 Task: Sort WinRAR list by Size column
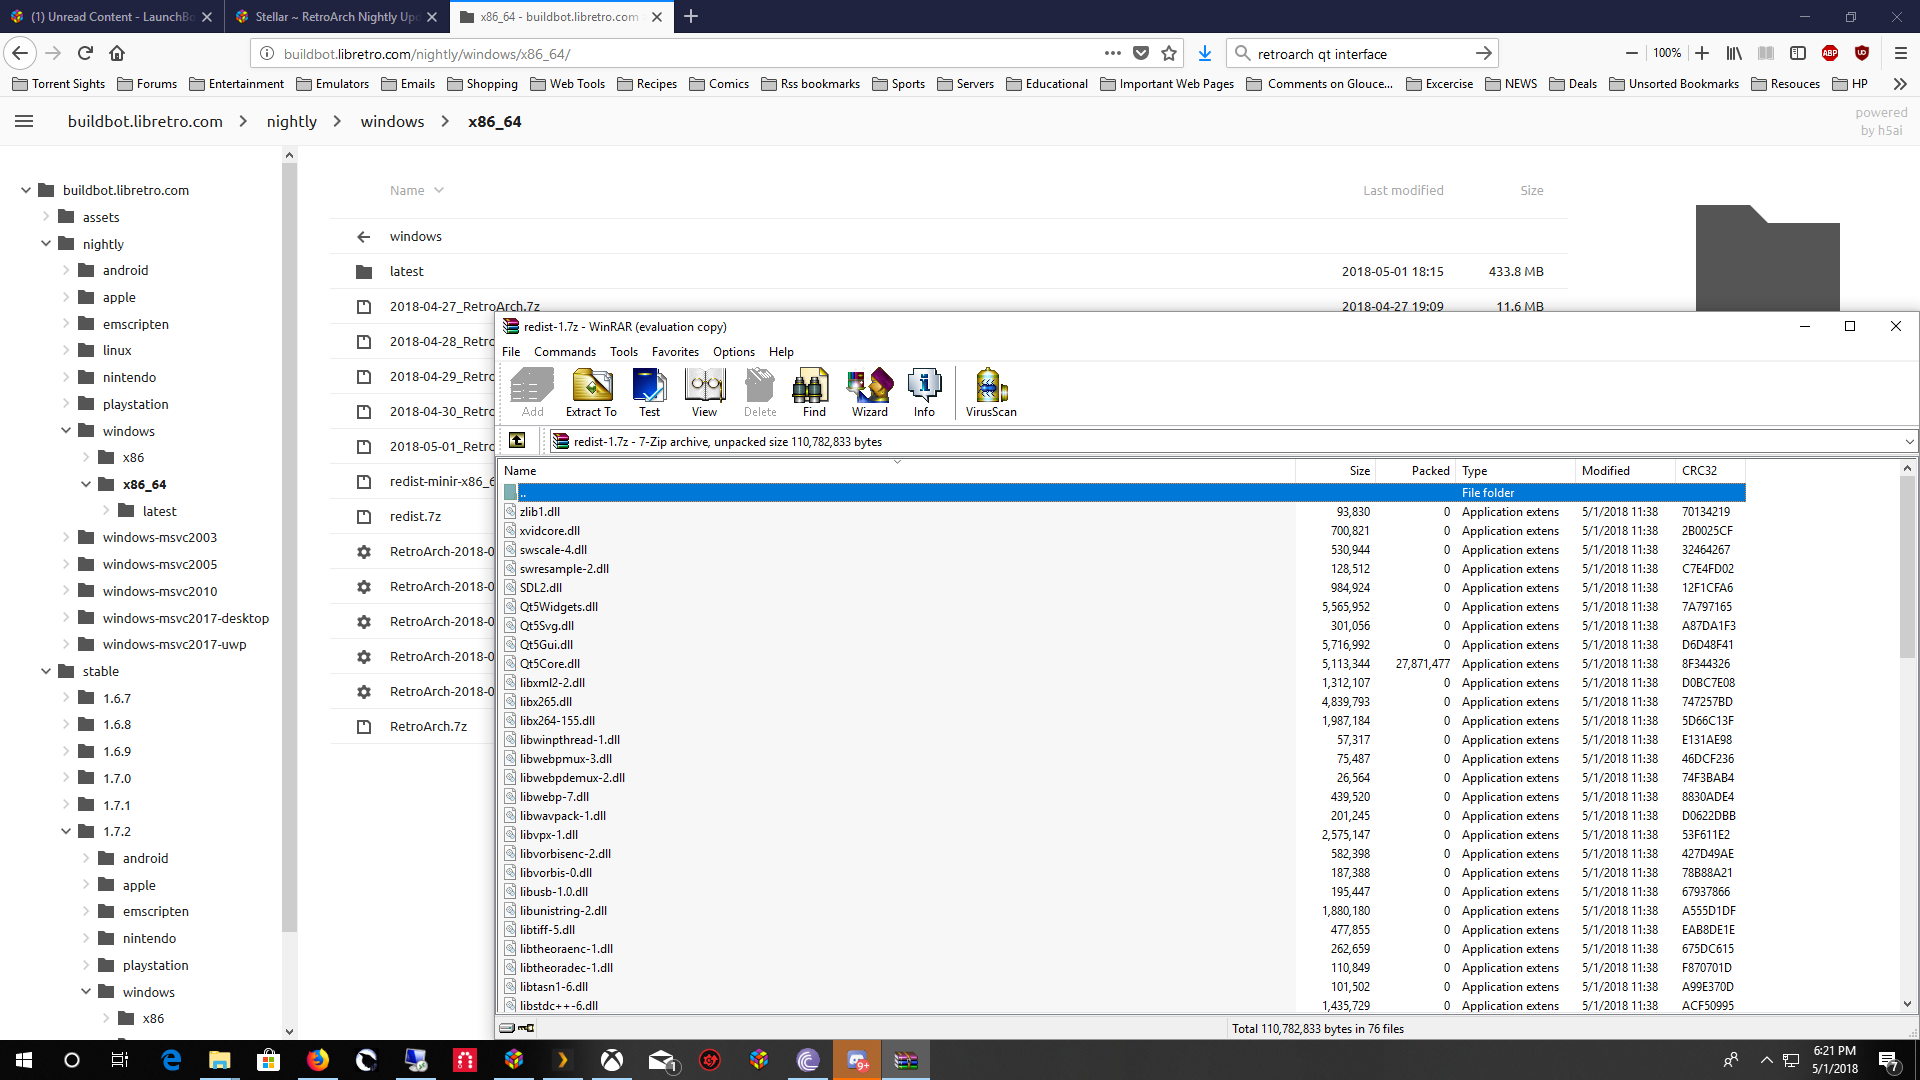1335,470
